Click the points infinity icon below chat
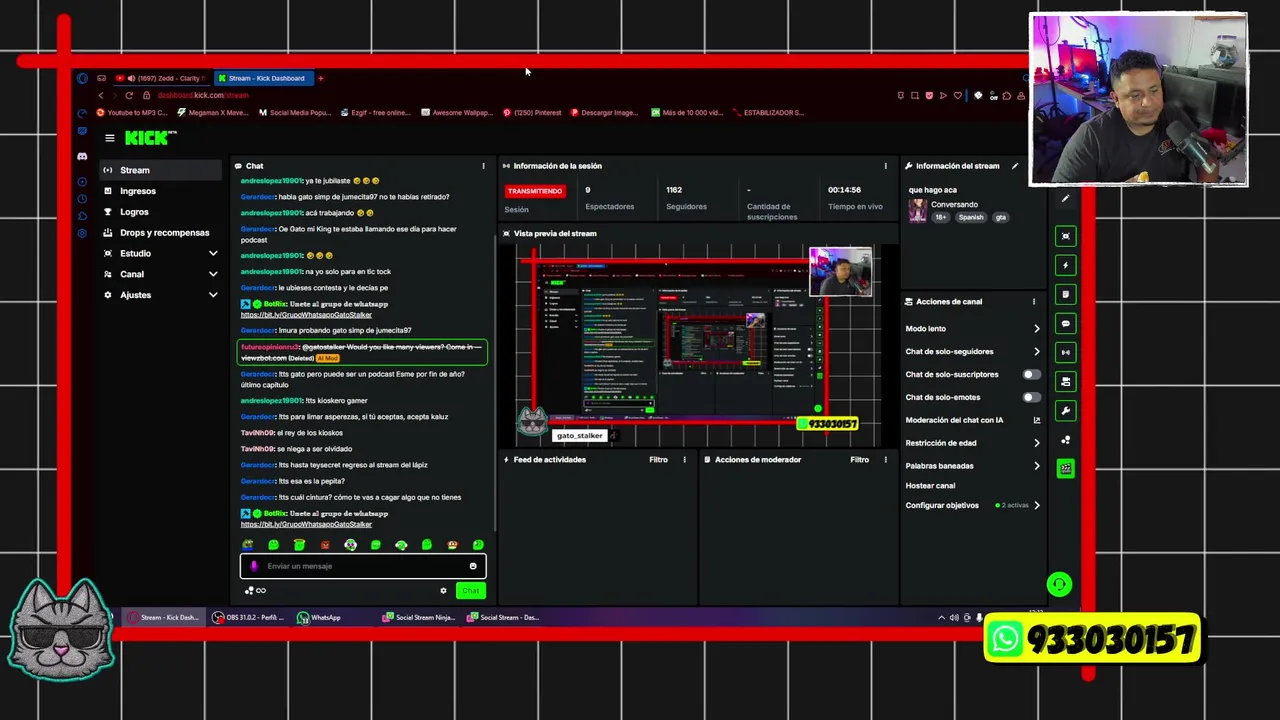This screenshot has height=720, width=1280. (x=255, y=590)
